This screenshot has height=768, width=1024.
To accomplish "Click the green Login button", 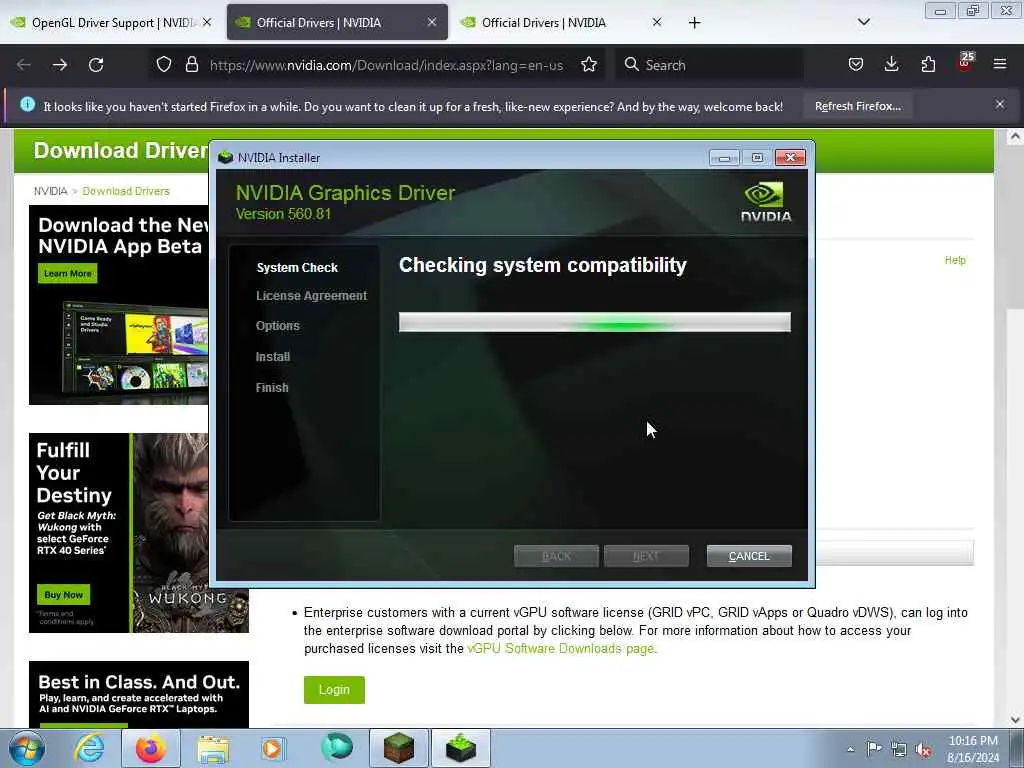I will coord(334,690).
